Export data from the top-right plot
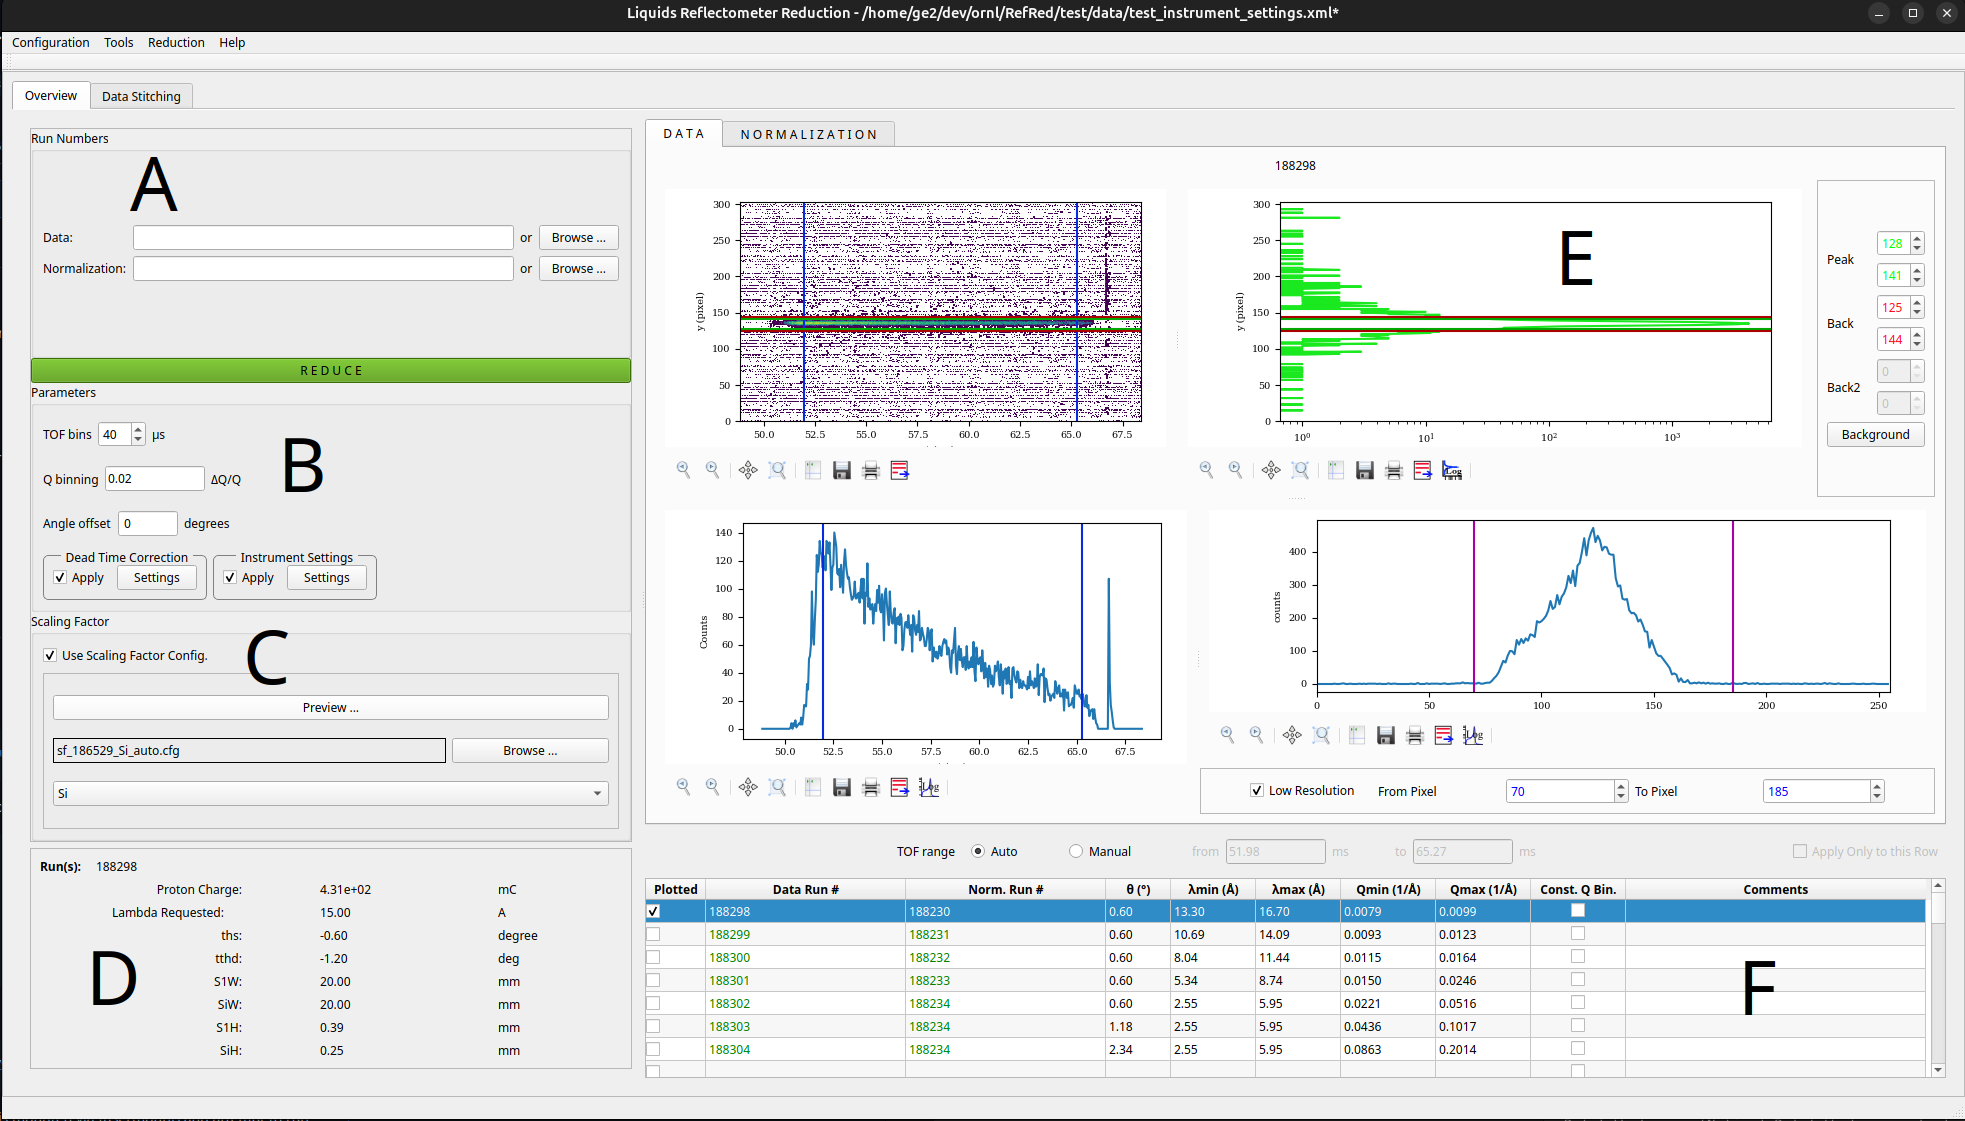The width and height of the screenshot is (1965, 1121). tap(1423, 470)
